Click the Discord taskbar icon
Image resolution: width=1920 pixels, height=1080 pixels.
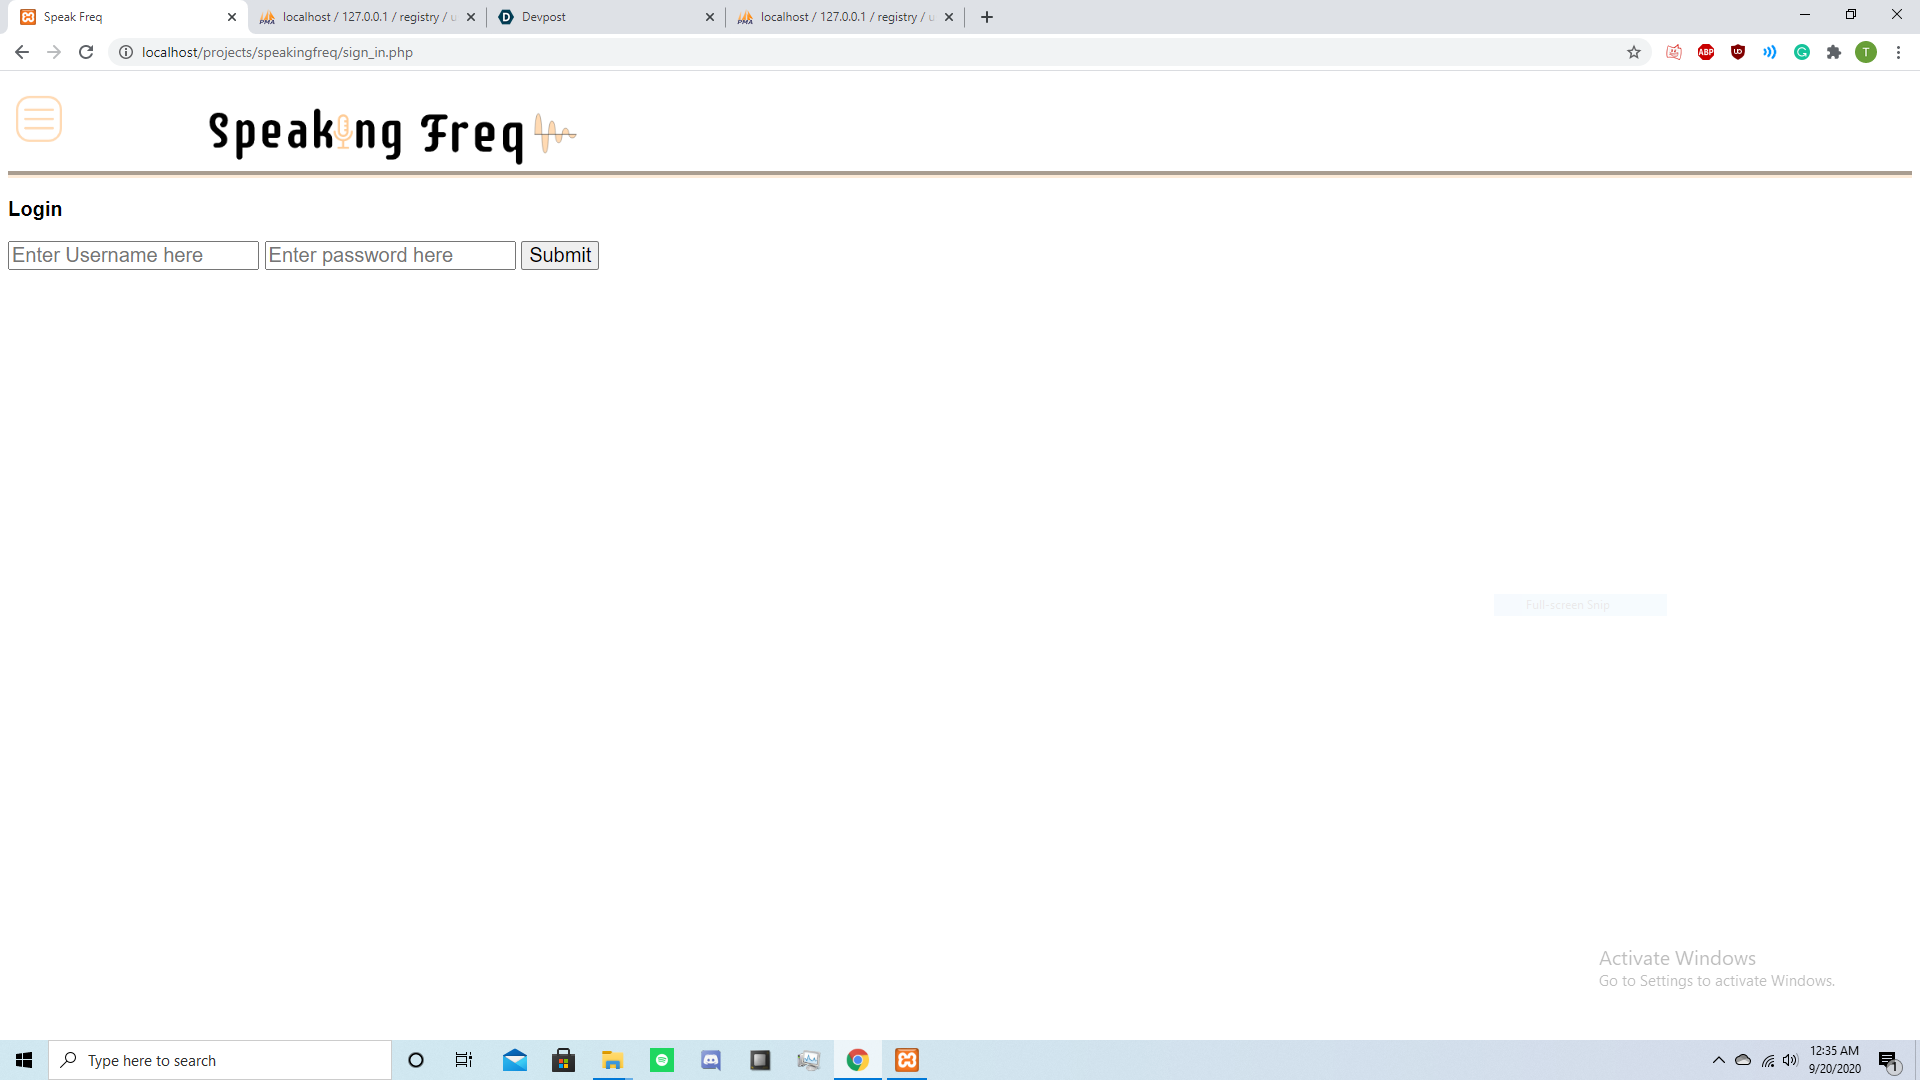tap(711, 1060)
